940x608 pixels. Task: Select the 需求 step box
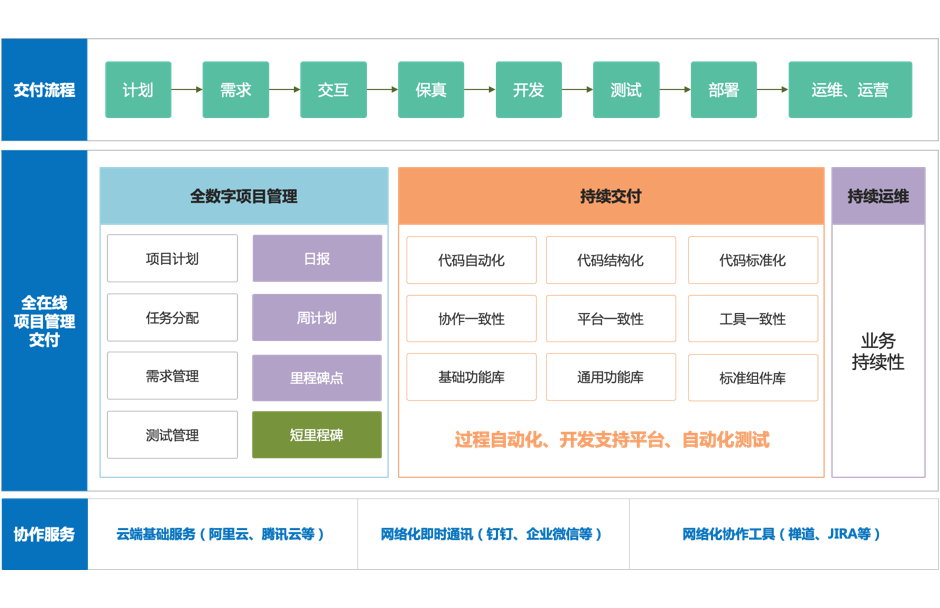(x=236, y=89)
